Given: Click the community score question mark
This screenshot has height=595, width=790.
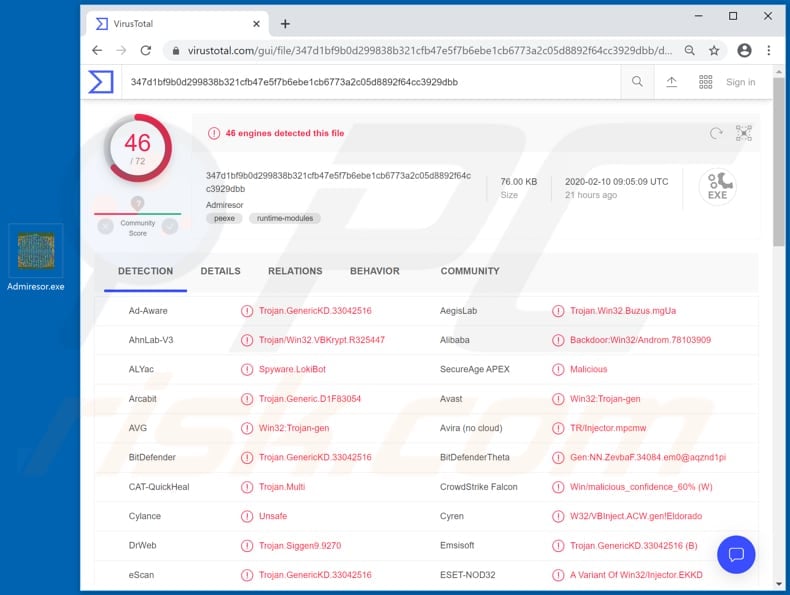Looking at the screenshot, I should (x=138, y=203).
